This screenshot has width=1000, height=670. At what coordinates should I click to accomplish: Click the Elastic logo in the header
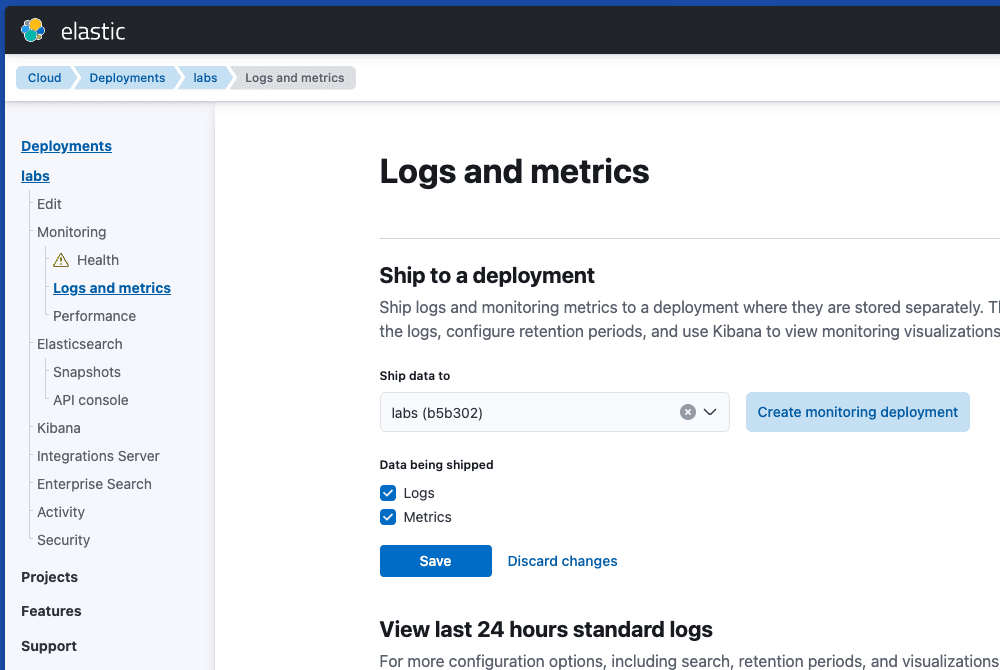33,30
